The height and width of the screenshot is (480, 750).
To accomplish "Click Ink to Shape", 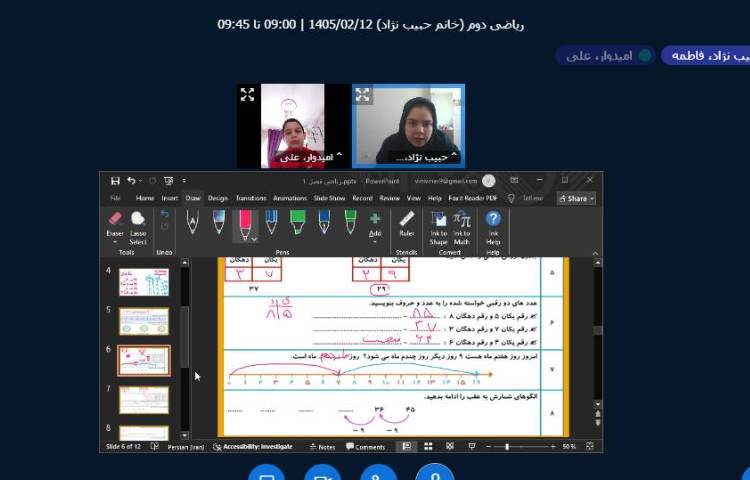I will point(438,228).
